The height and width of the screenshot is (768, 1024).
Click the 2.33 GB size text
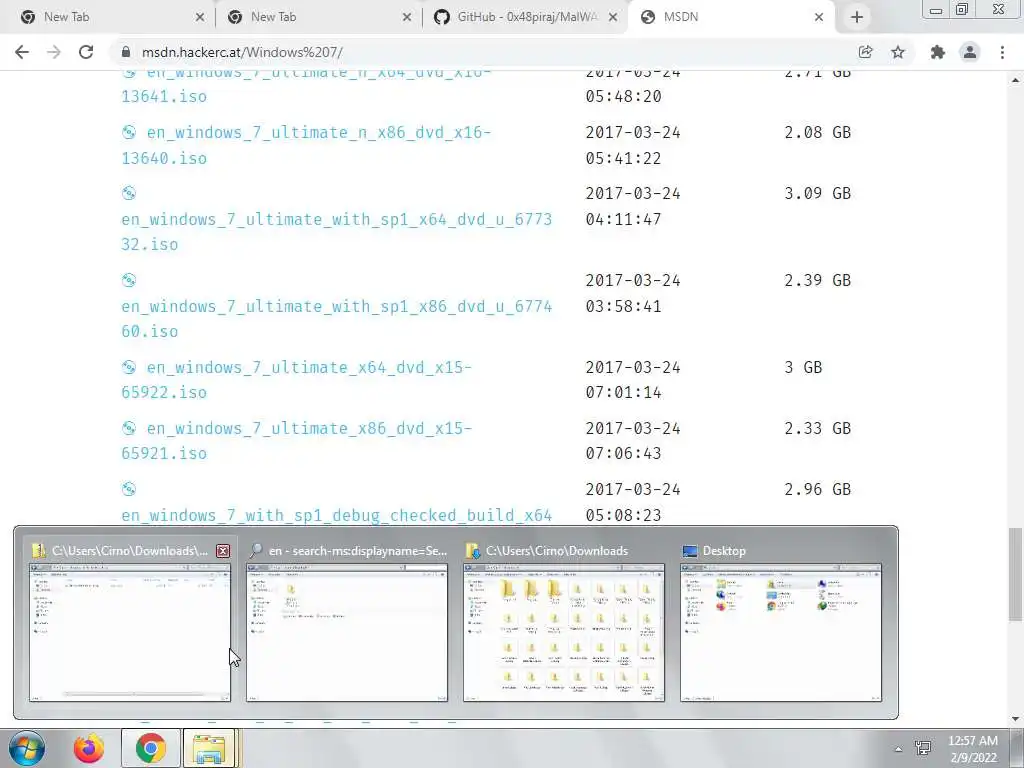pos(818,428)
